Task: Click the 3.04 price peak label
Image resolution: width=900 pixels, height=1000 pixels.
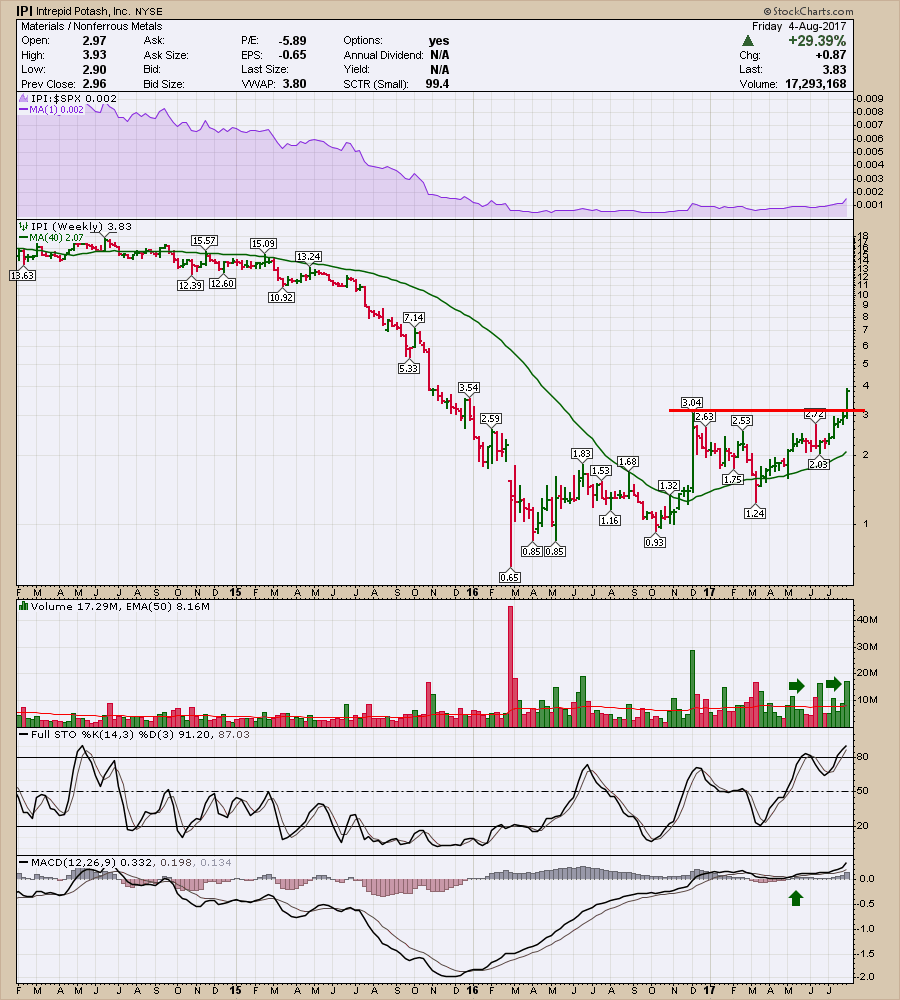Action: (691, 402)
